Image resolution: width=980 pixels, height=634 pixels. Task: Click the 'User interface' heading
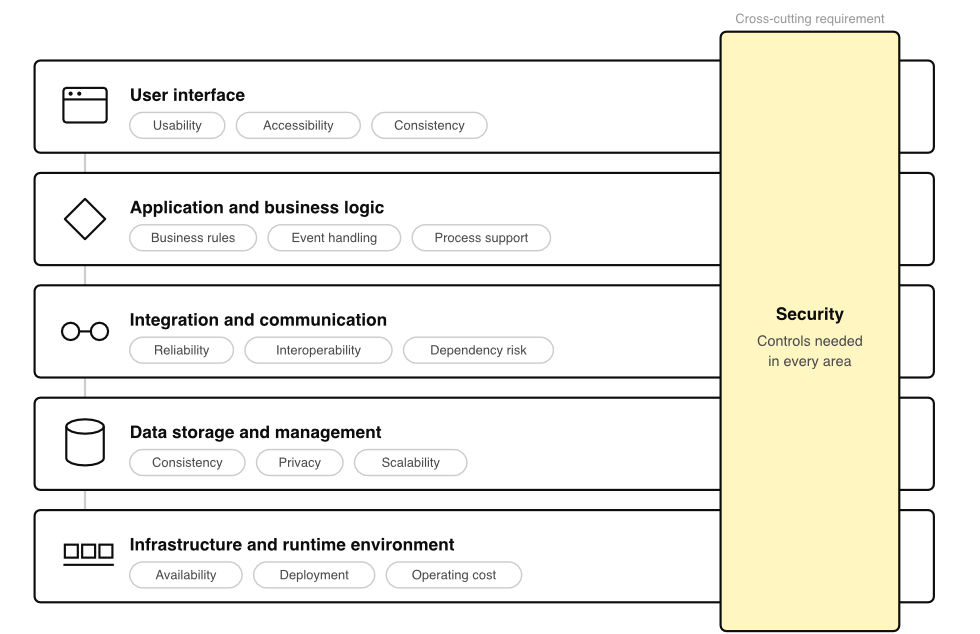coord(188,95)
